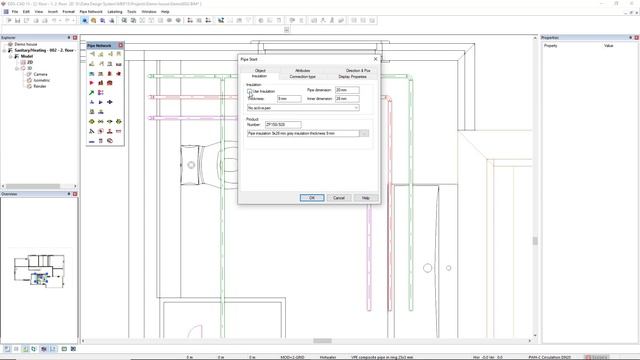640x360 pixels.
Task: Click the dialog's Help button
Action: [x=366, y=198]
